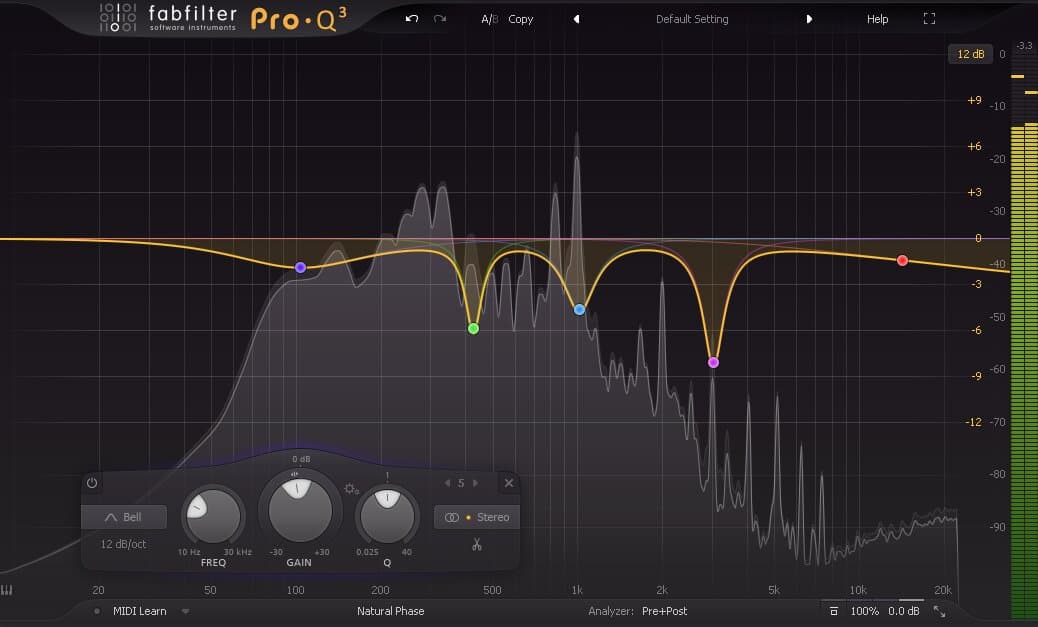The width and height of the screenshot is (1038, 627).
Task: Select the purple EQ band node near 100 Hz
Action: tap(301, 267)
